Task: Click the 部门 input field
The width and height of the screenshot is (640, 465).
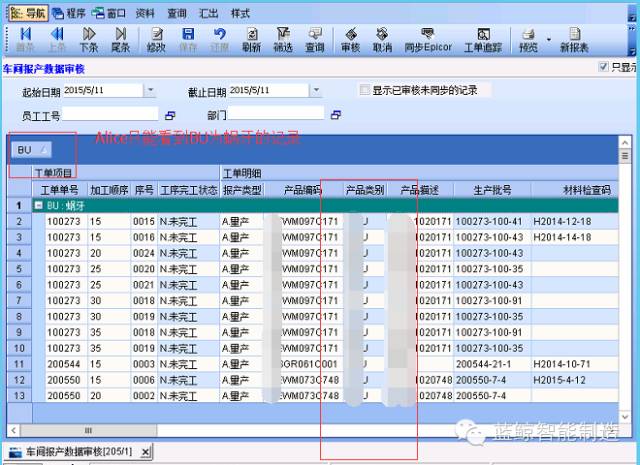Action: [276, 113]
